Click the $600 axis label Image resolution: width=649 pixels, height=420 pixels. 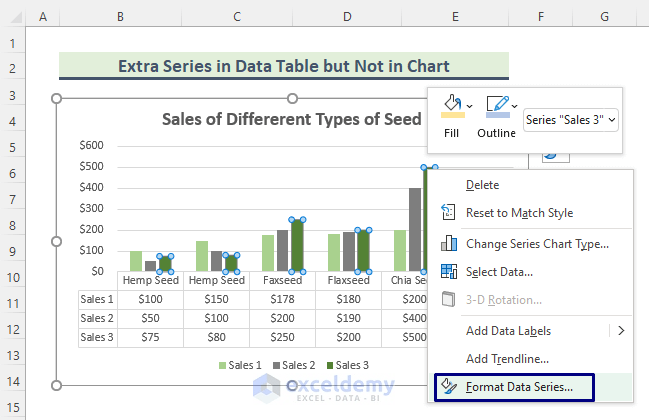point(91,145)
